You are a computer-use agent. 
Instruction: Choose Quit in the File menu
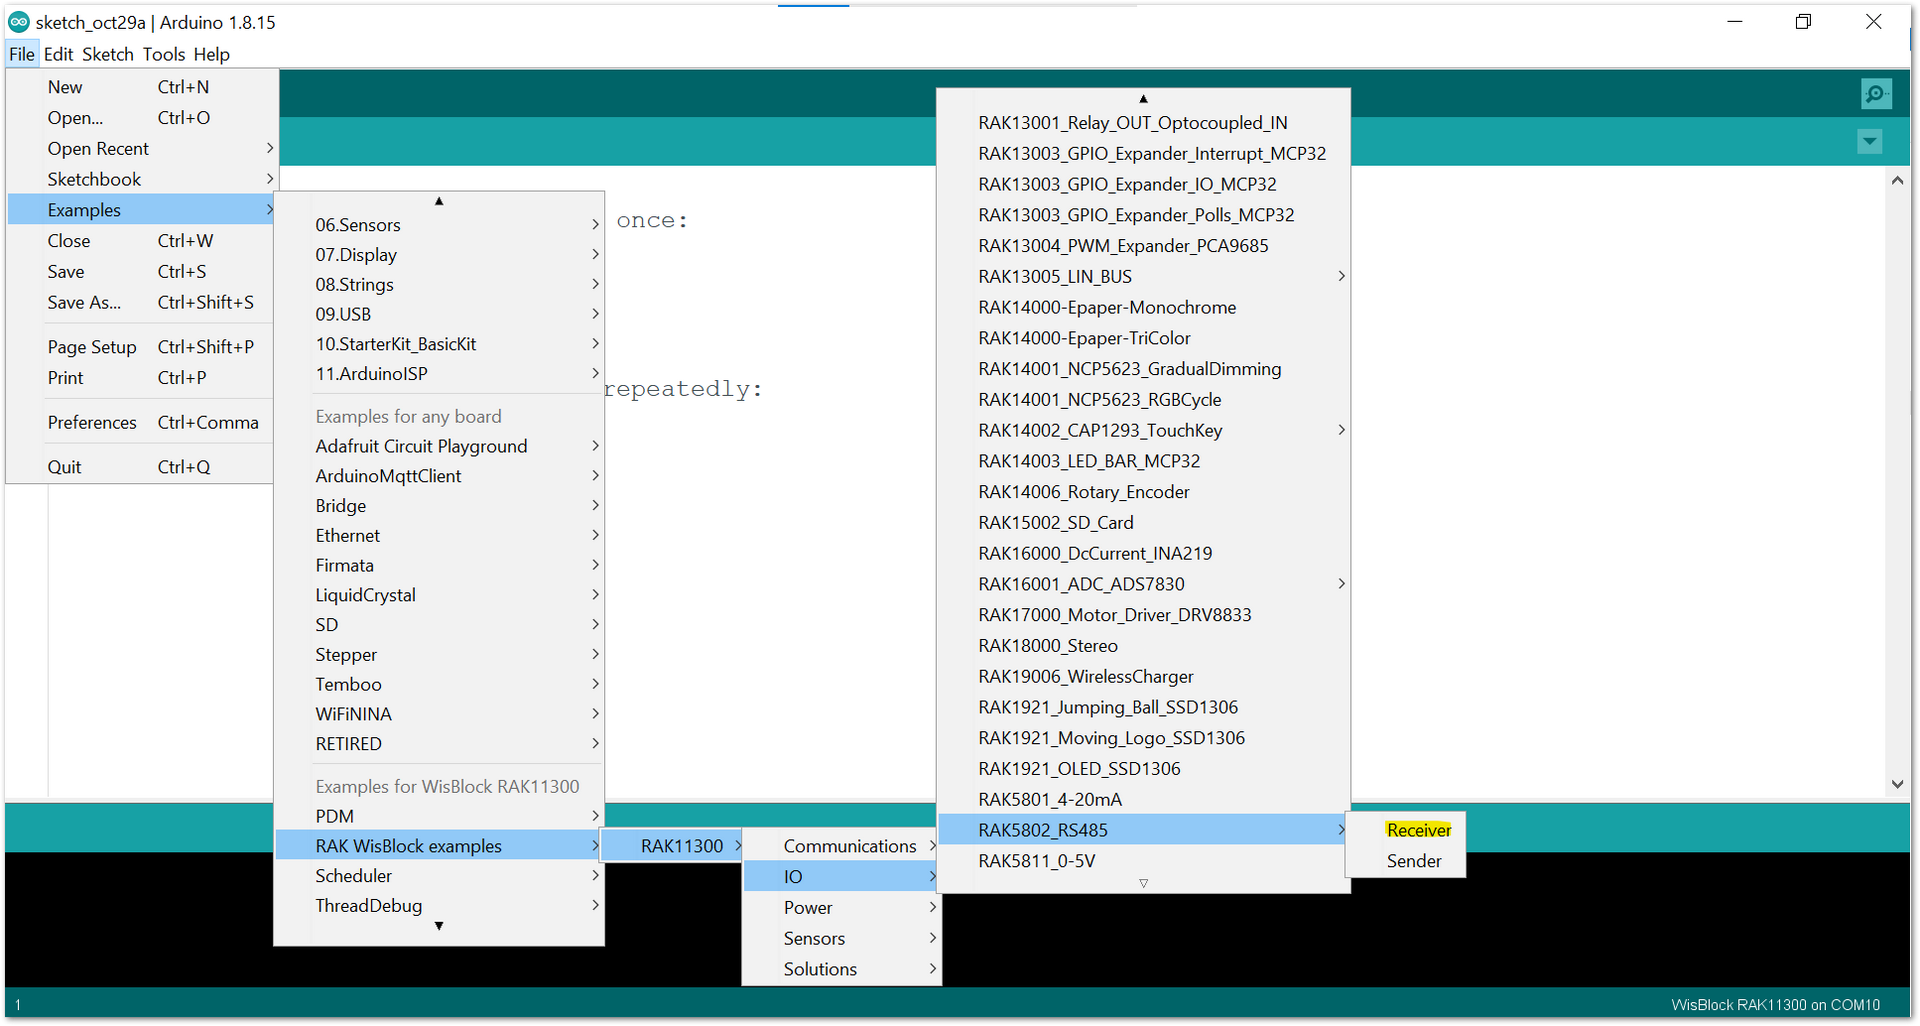[x=140, y=467]
